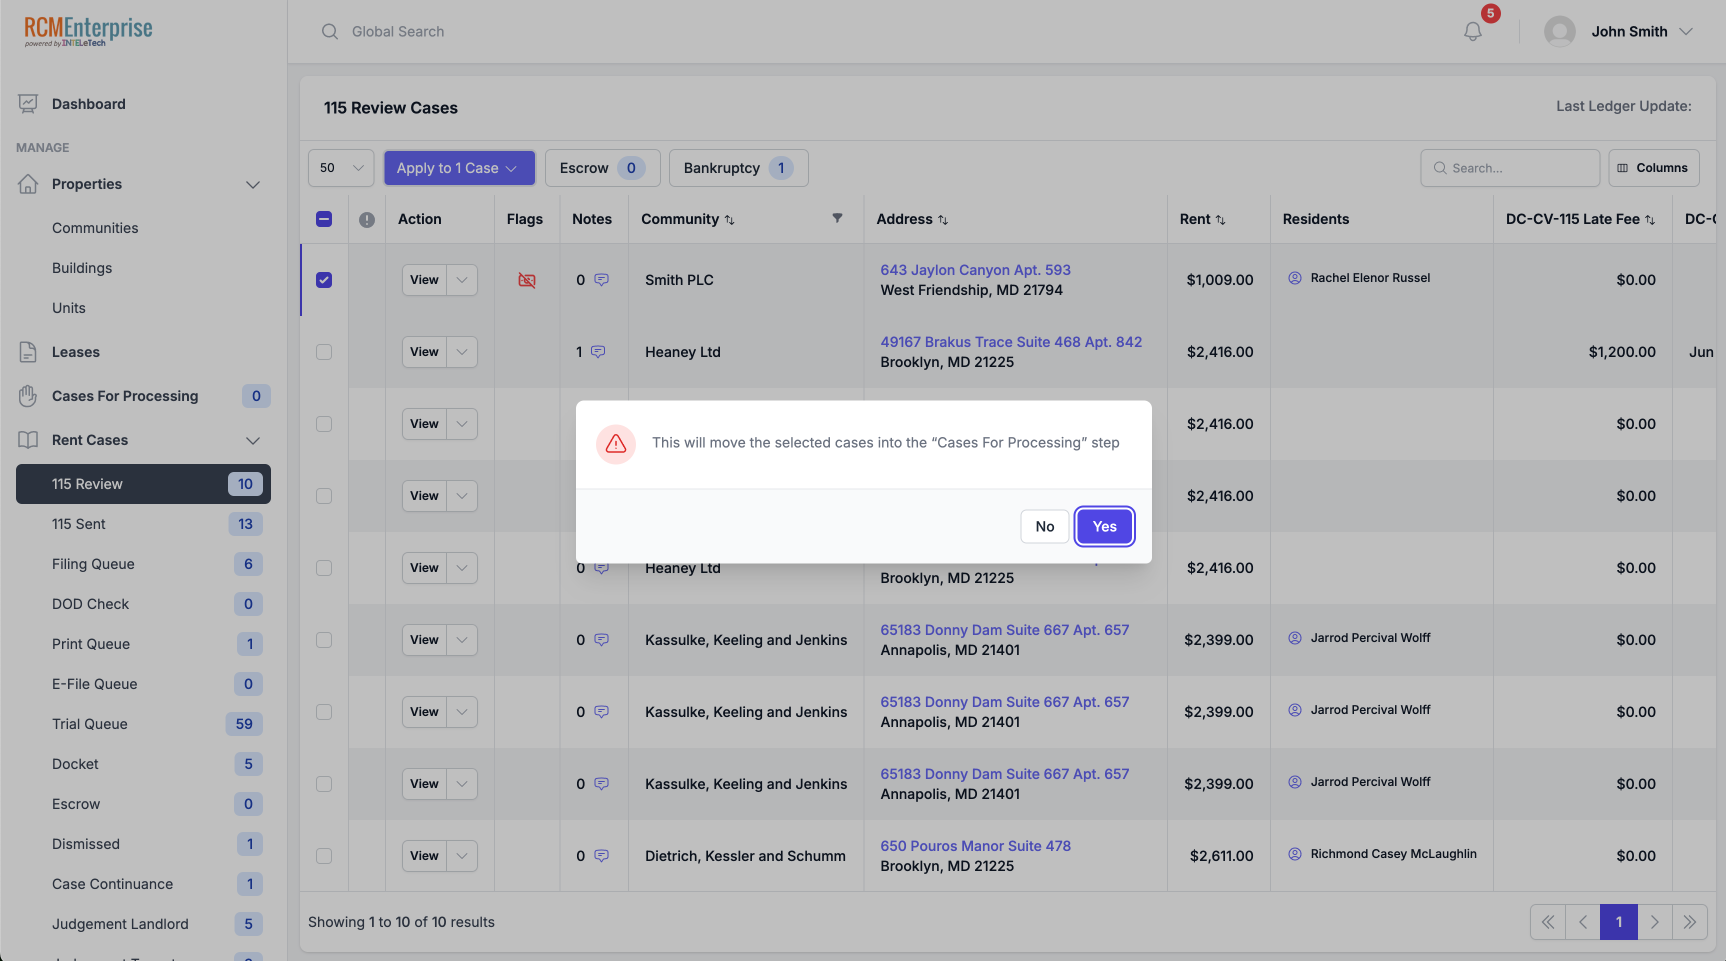Click the notes comment icon for Heaney Ltd

(x=599, y=351)
